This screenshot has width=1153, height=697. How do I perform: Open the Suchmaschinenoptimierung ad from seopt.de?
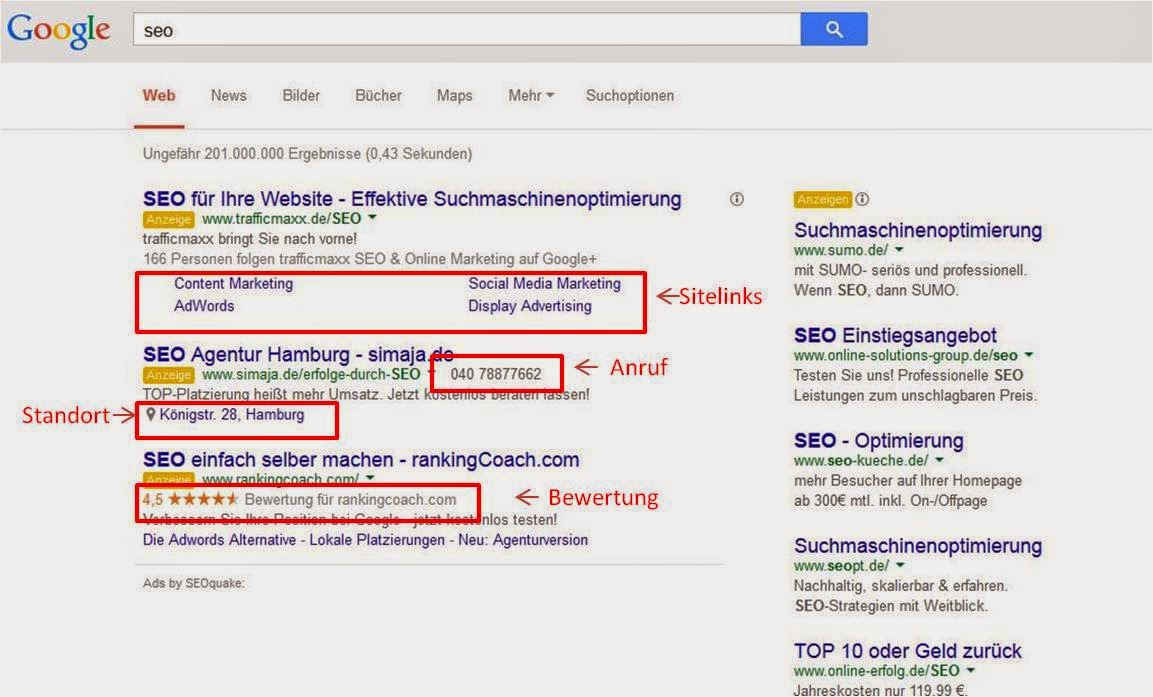click(918, 546)
